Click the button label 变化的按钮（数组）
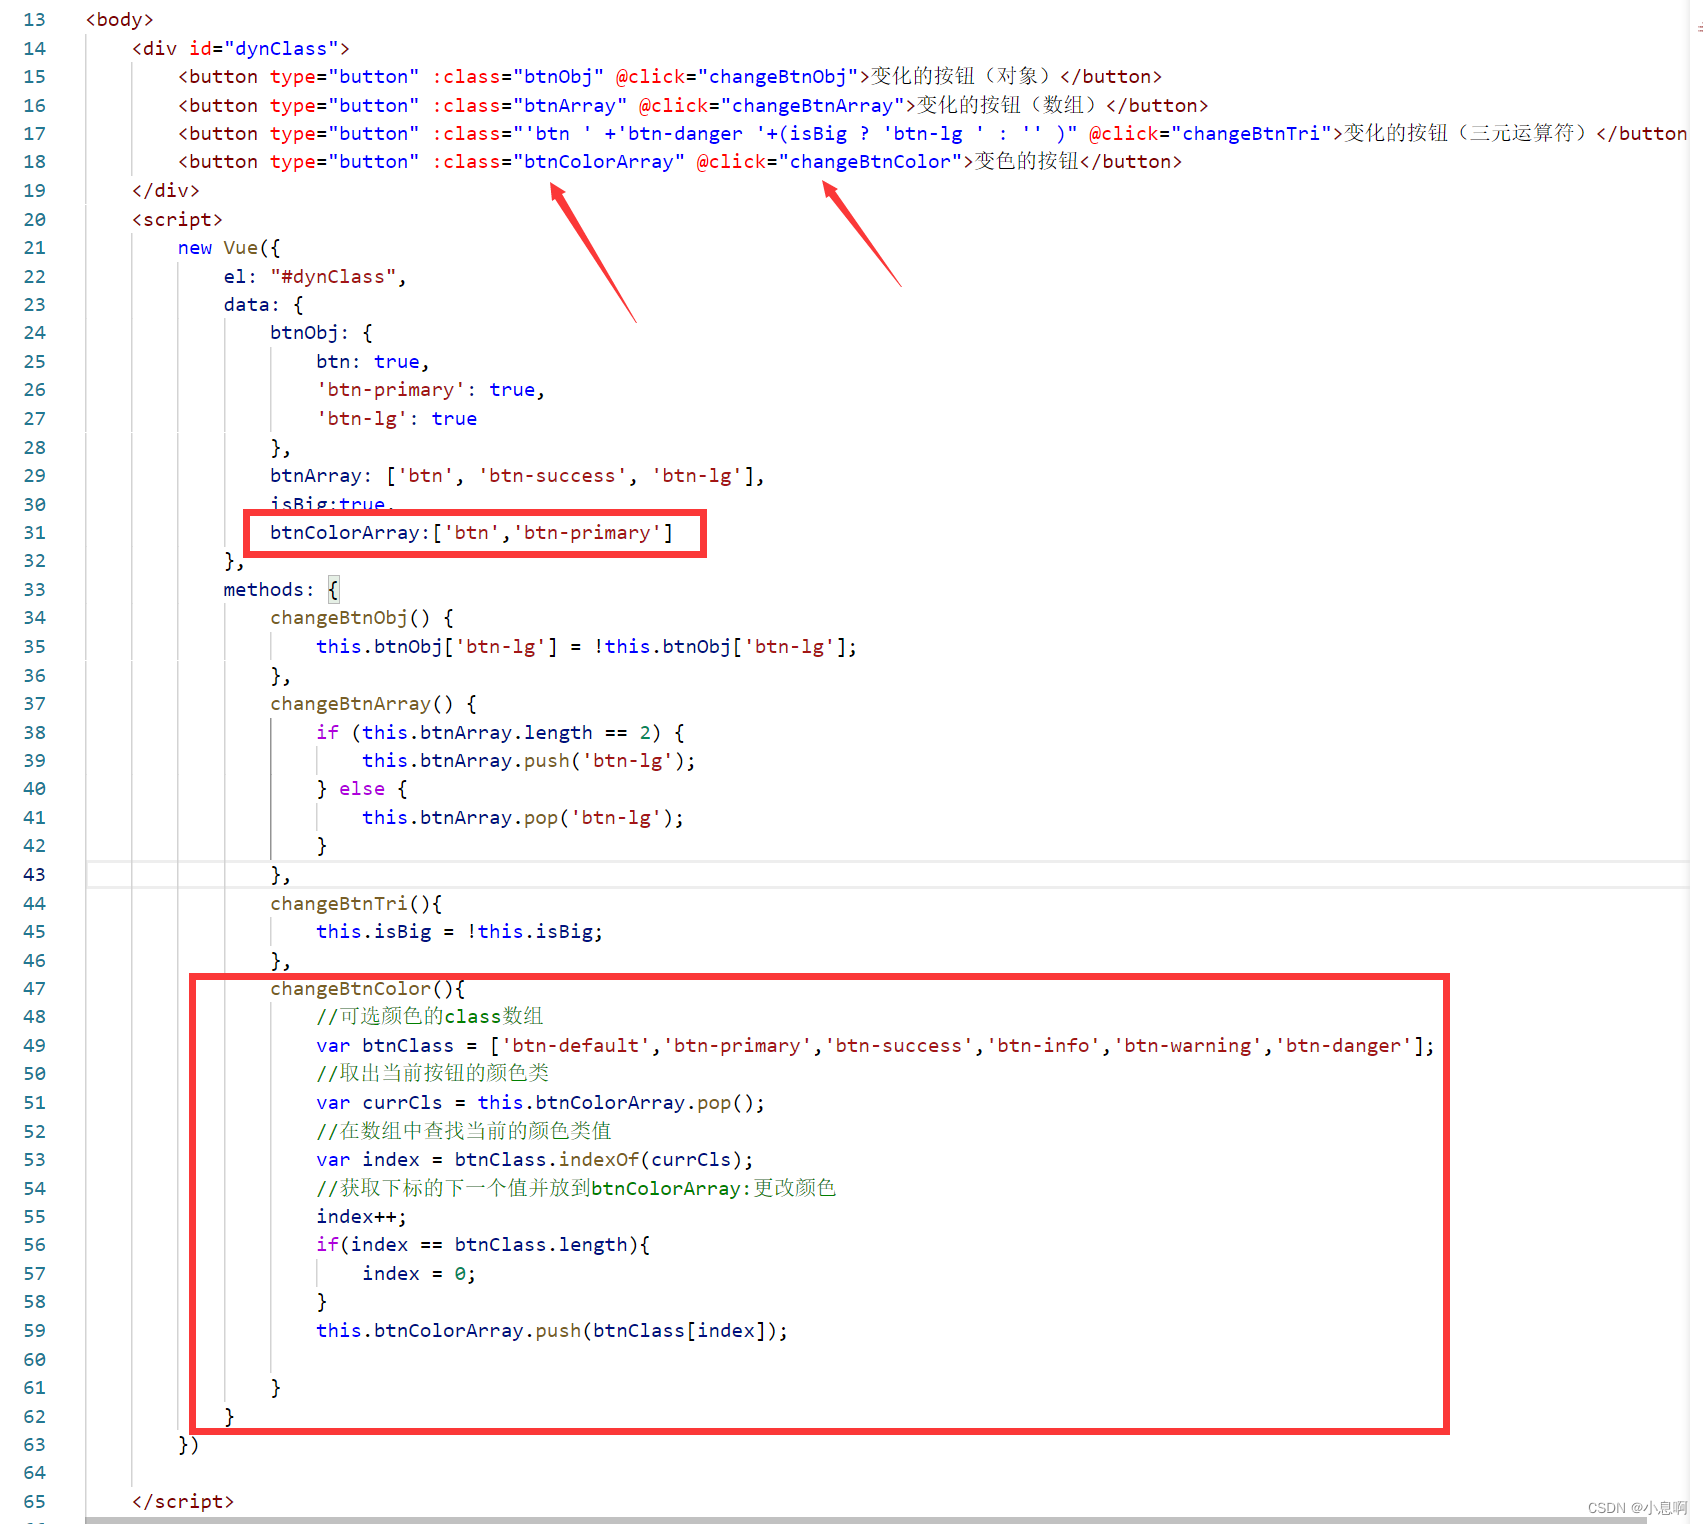 [1010, 105]
